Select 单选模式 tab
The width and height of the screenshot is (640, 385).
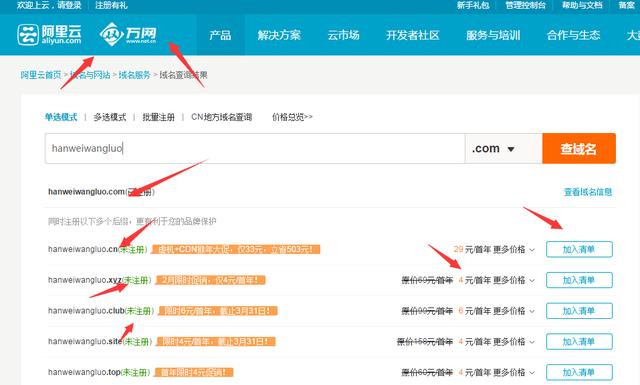(x=61, y=117)
